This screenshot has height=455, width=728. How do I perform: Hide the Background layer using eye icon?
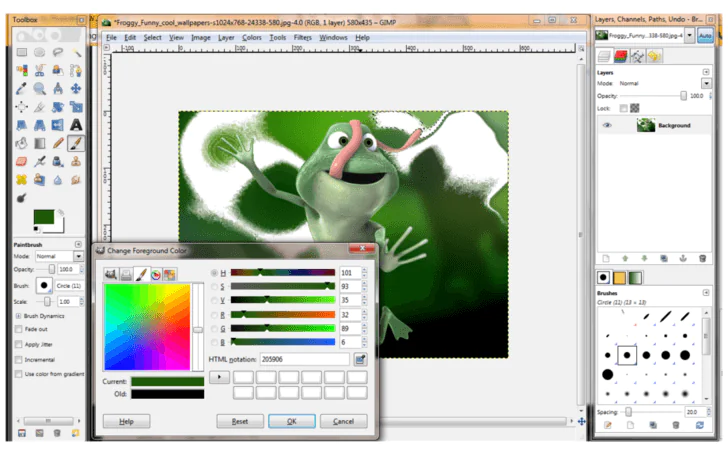(x=607, y=125)
